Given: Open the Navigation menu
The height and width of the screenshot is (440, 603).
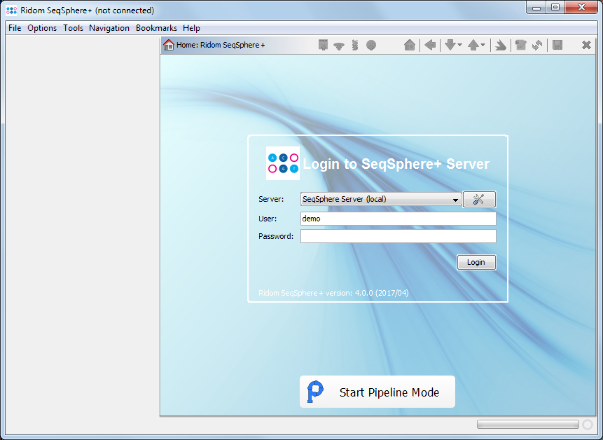Looking at the screenshot, I should coord(109,28).
